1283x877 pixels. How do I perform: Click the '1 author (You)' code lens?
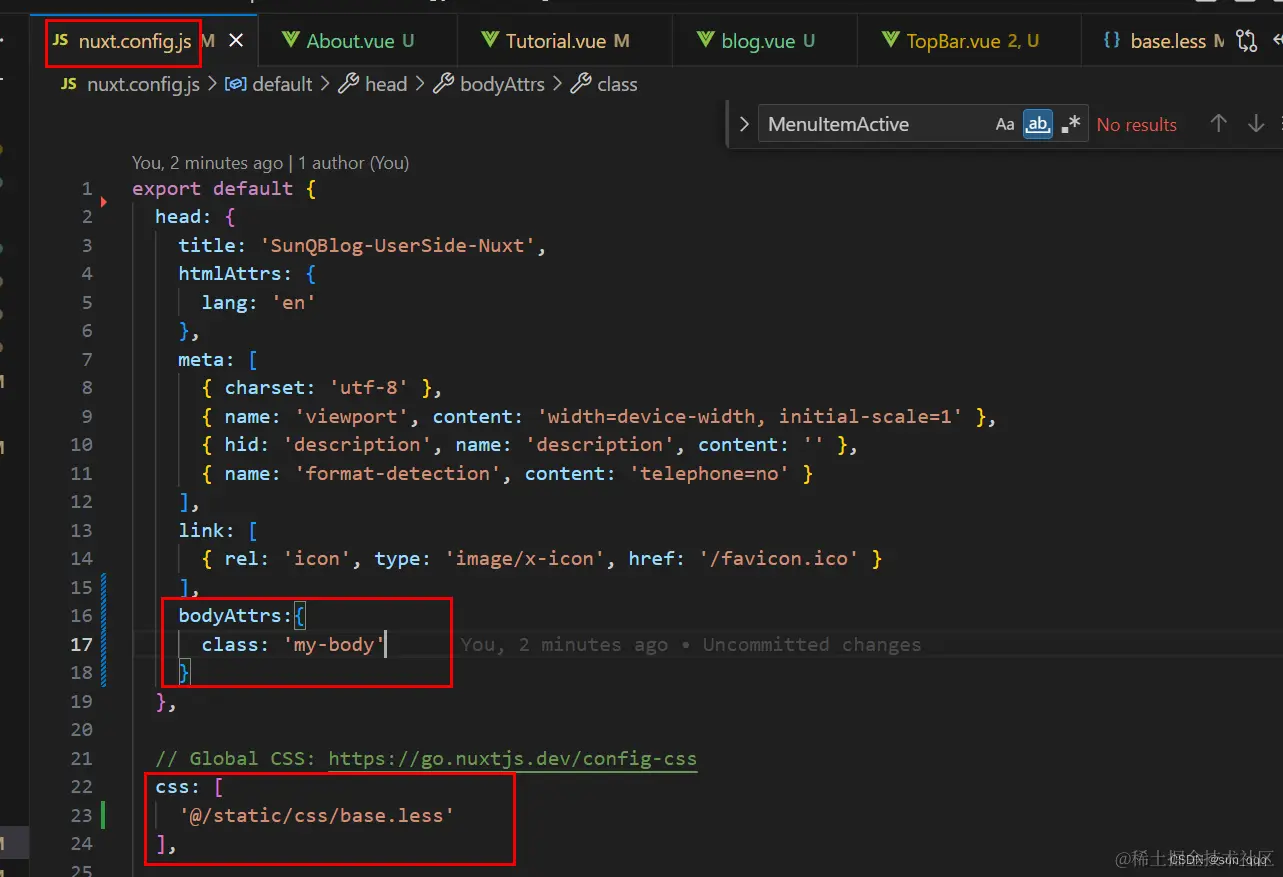click(x=353, y=163)
